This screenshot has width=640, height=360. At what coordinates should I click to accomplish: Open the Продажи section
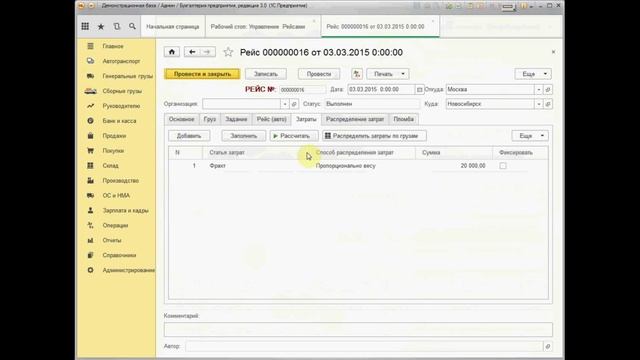114,136
